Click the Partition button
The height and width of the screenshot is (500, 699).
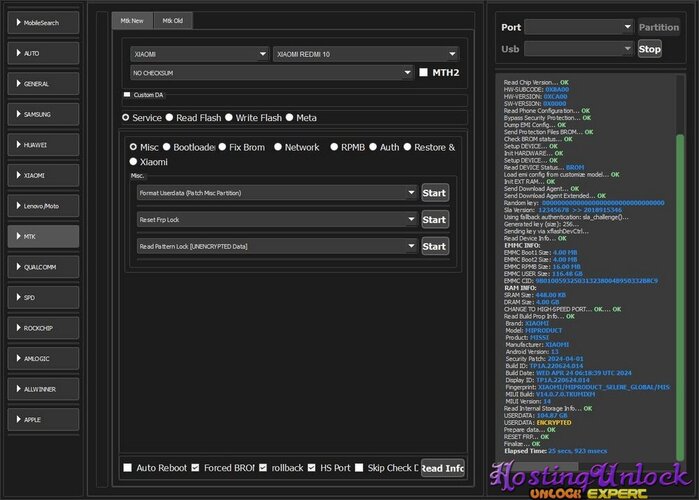coord(659,27)
